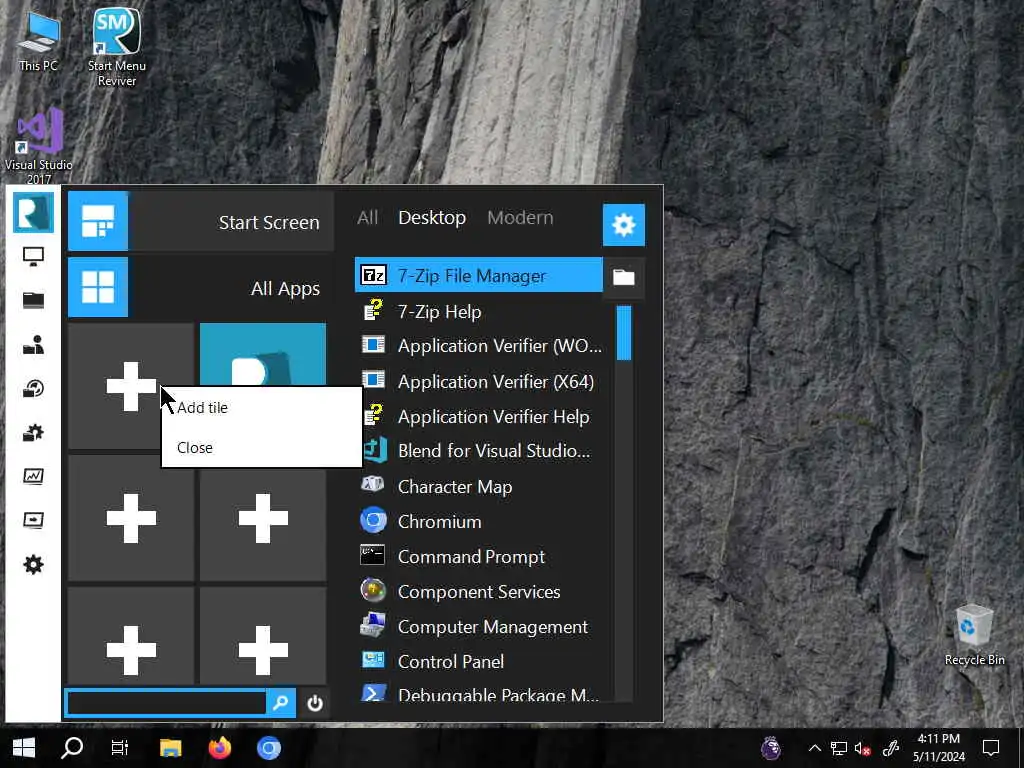Open the blue settings gear button
Viewport: 1024px width, 768px height.
[624, 225]
